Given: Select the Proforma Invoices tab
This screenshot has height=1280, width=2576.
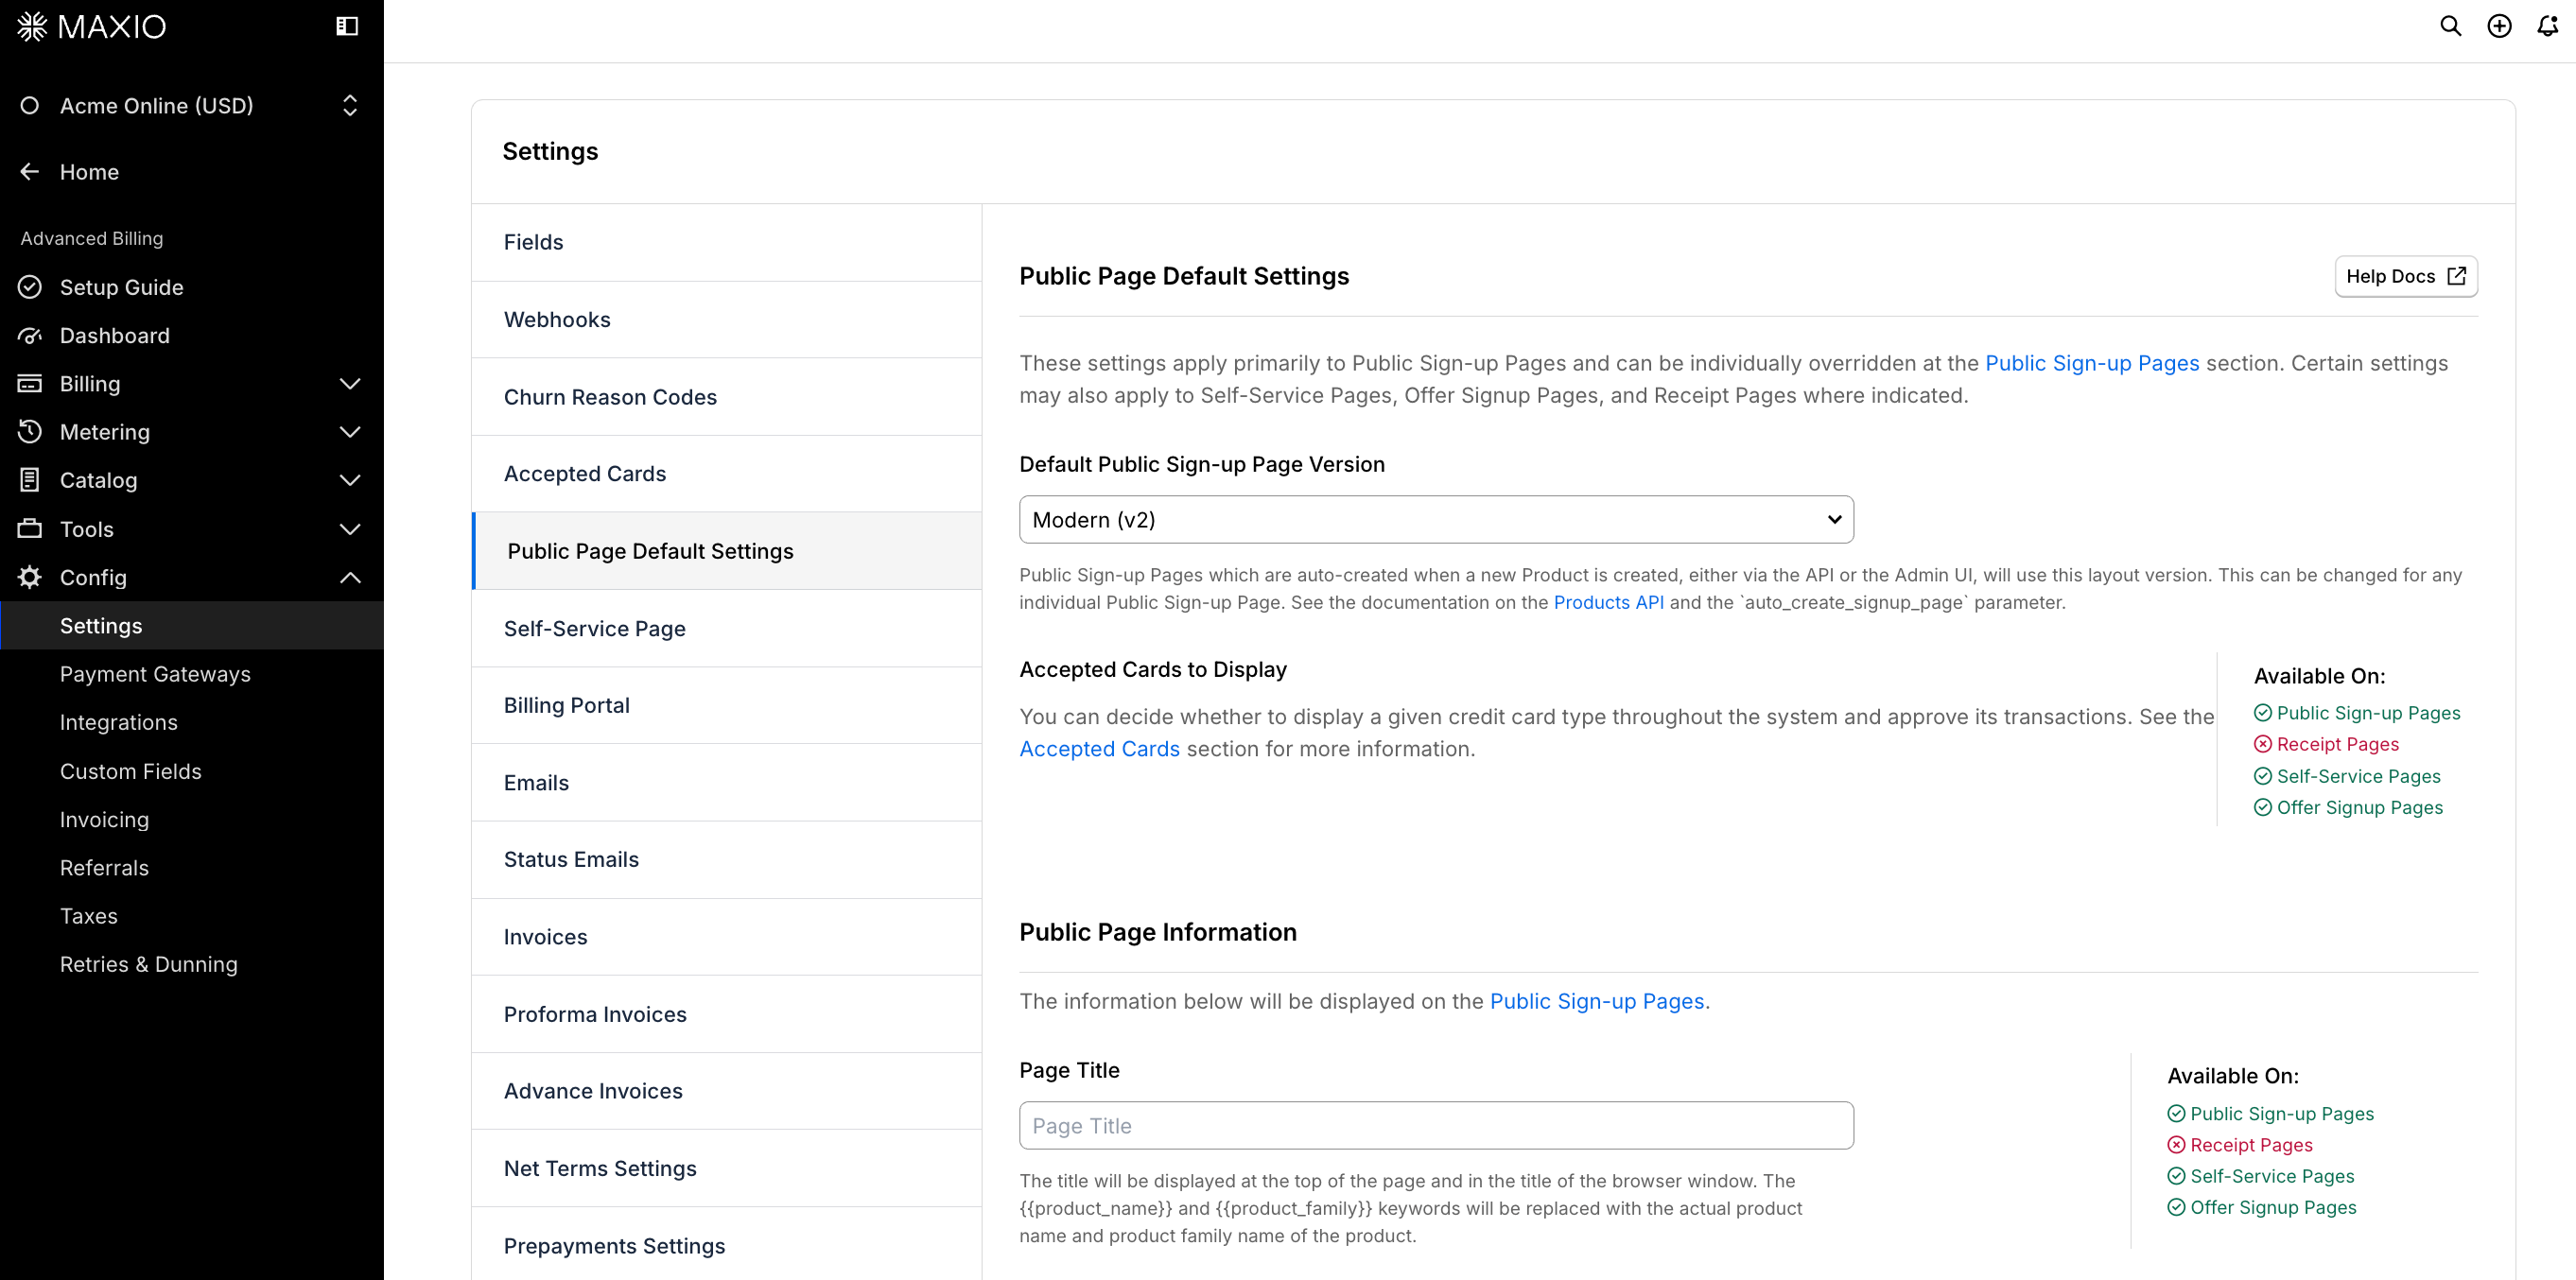Looking at the screenshot, I should pyautogui.click(x=727, y=1014).
